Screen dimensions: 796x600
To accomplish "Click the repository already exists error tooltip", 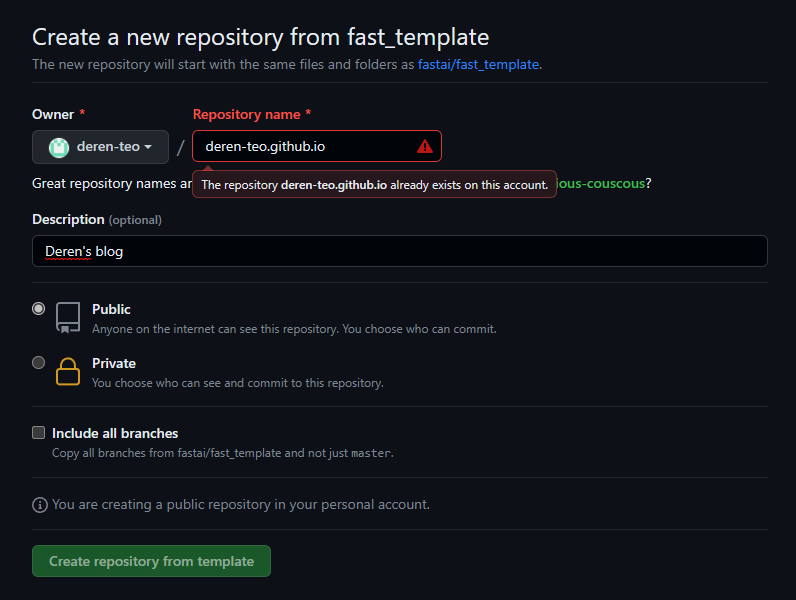I will click(375, 184).
